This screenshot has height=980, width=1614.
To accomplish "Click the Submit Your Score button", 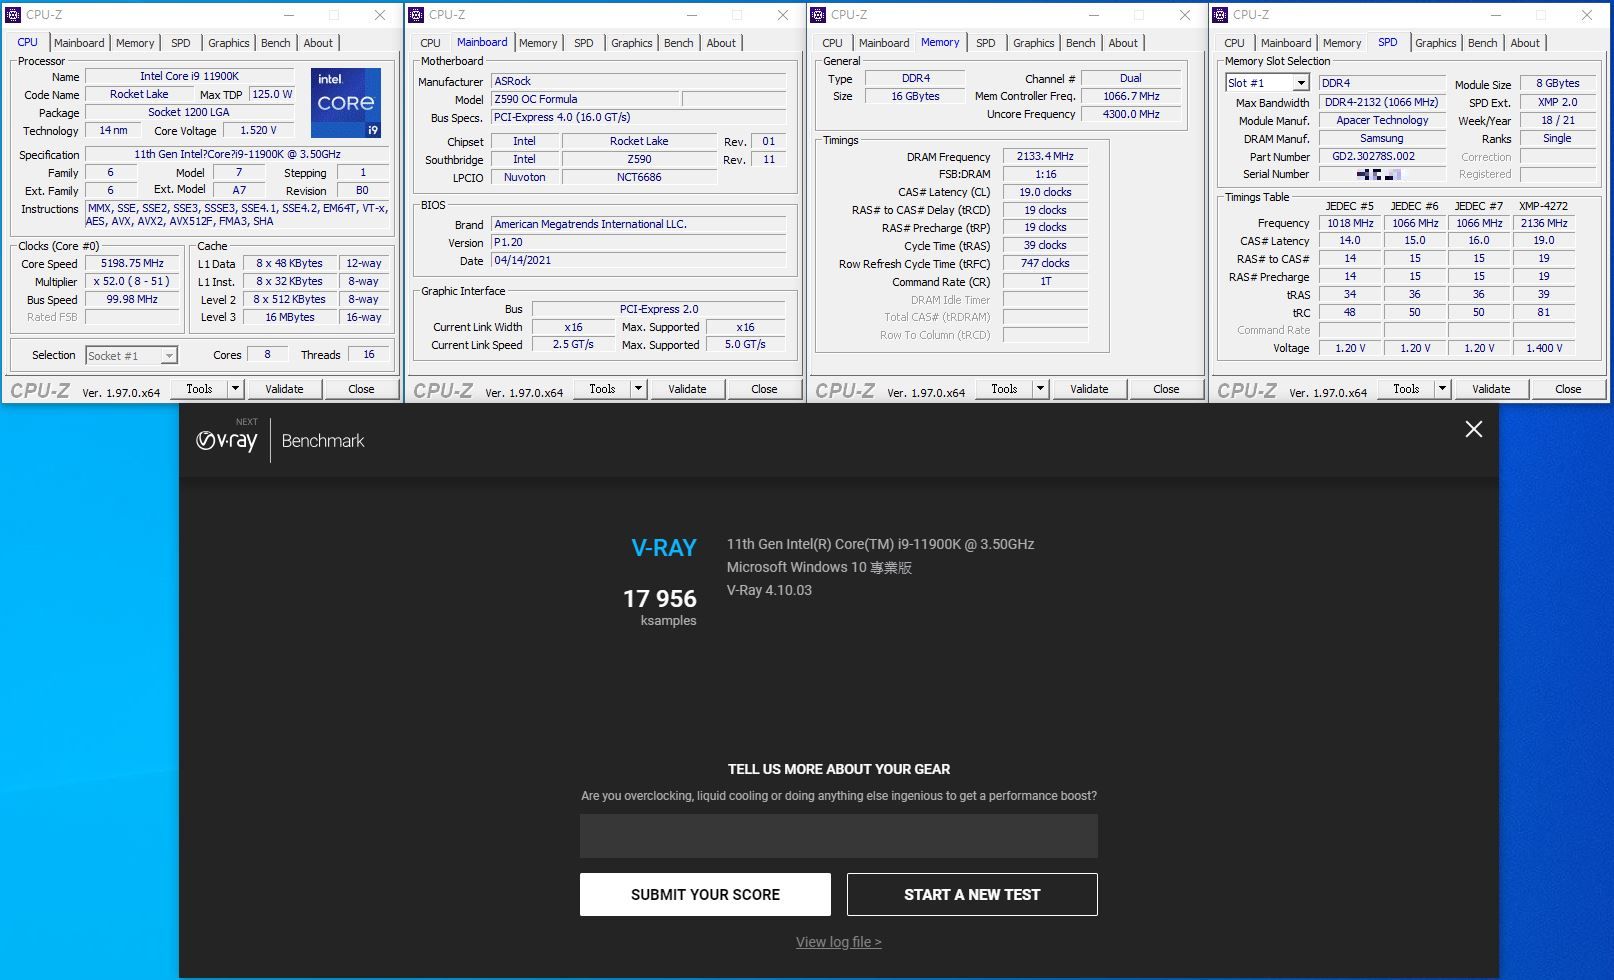I will click(x=705, y=894).
